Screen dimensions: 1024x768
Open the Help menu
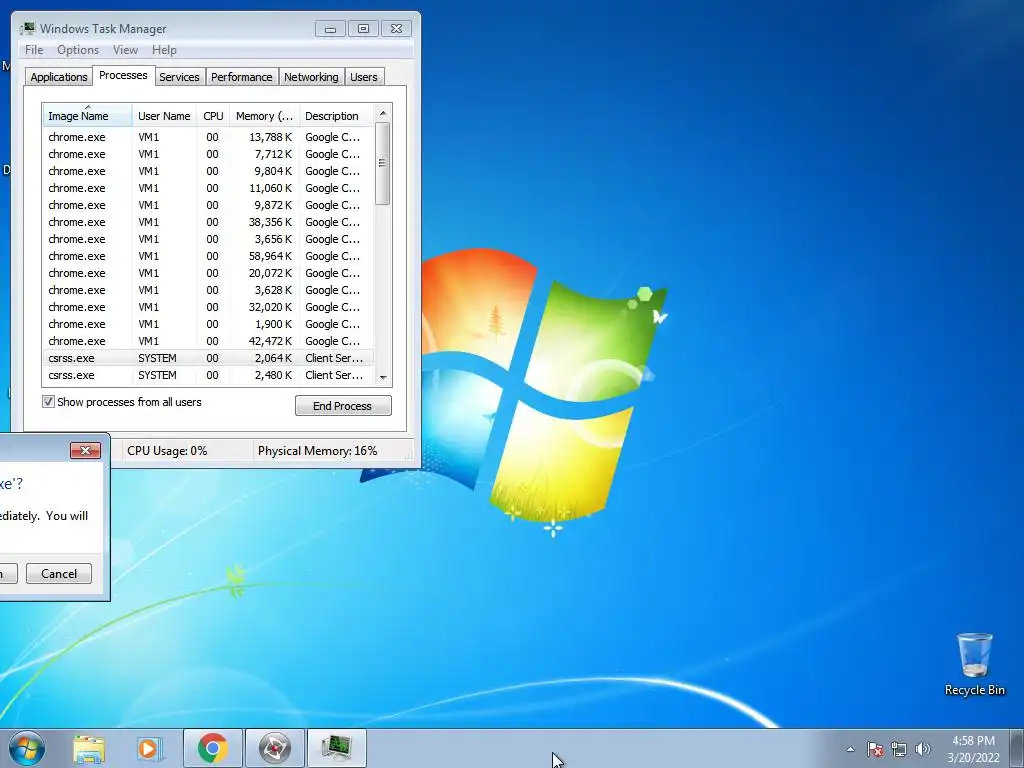(x=164, y=50)
